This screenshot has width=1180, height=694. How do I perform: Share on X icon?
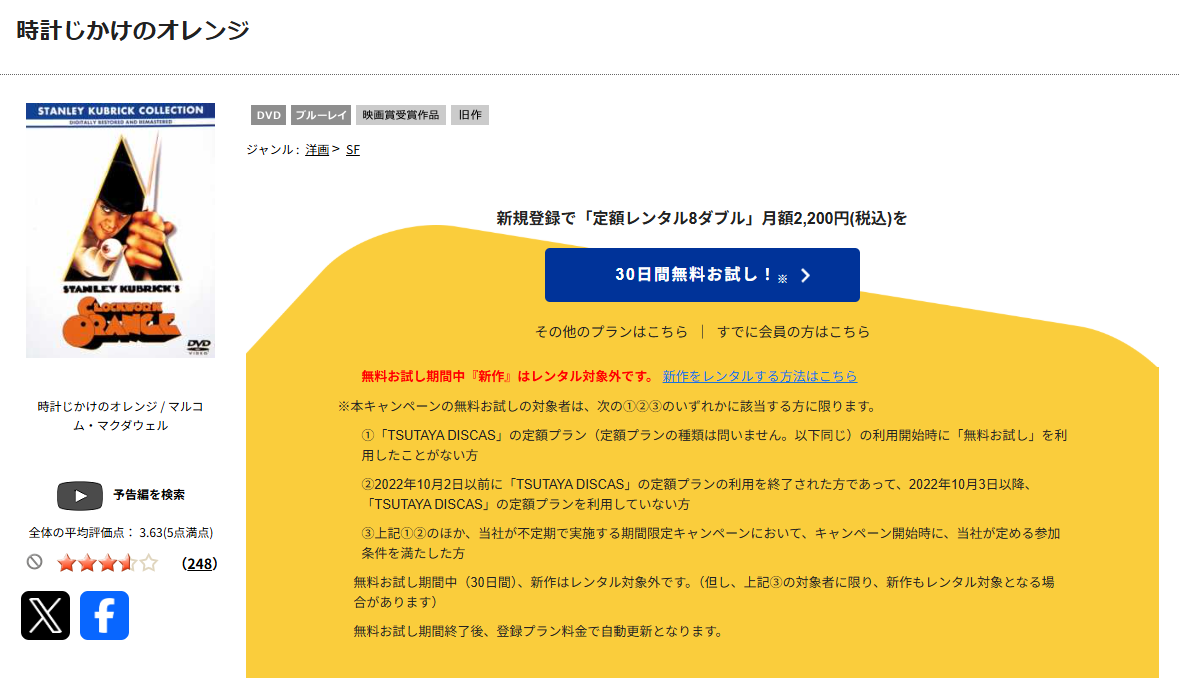click(45, 615)
